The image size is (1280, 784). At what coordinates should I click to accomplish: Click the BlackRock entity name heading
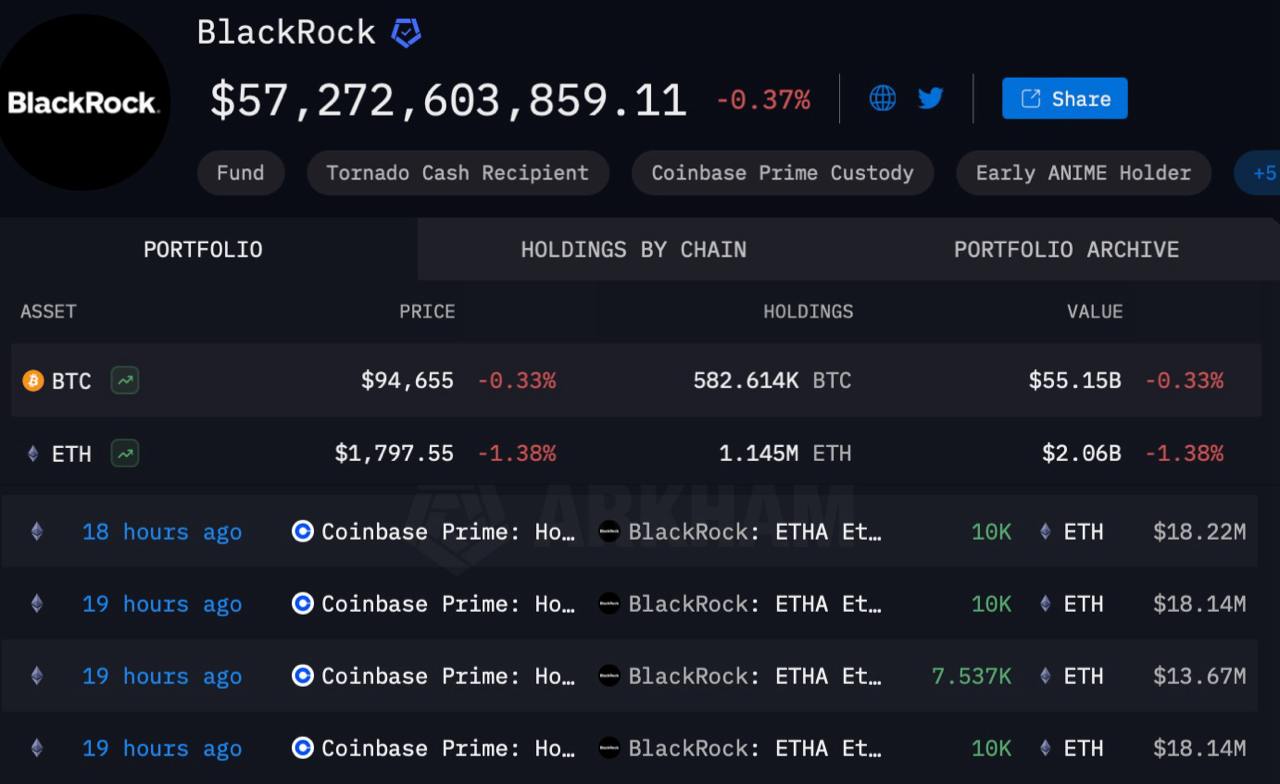coord(286,32)
